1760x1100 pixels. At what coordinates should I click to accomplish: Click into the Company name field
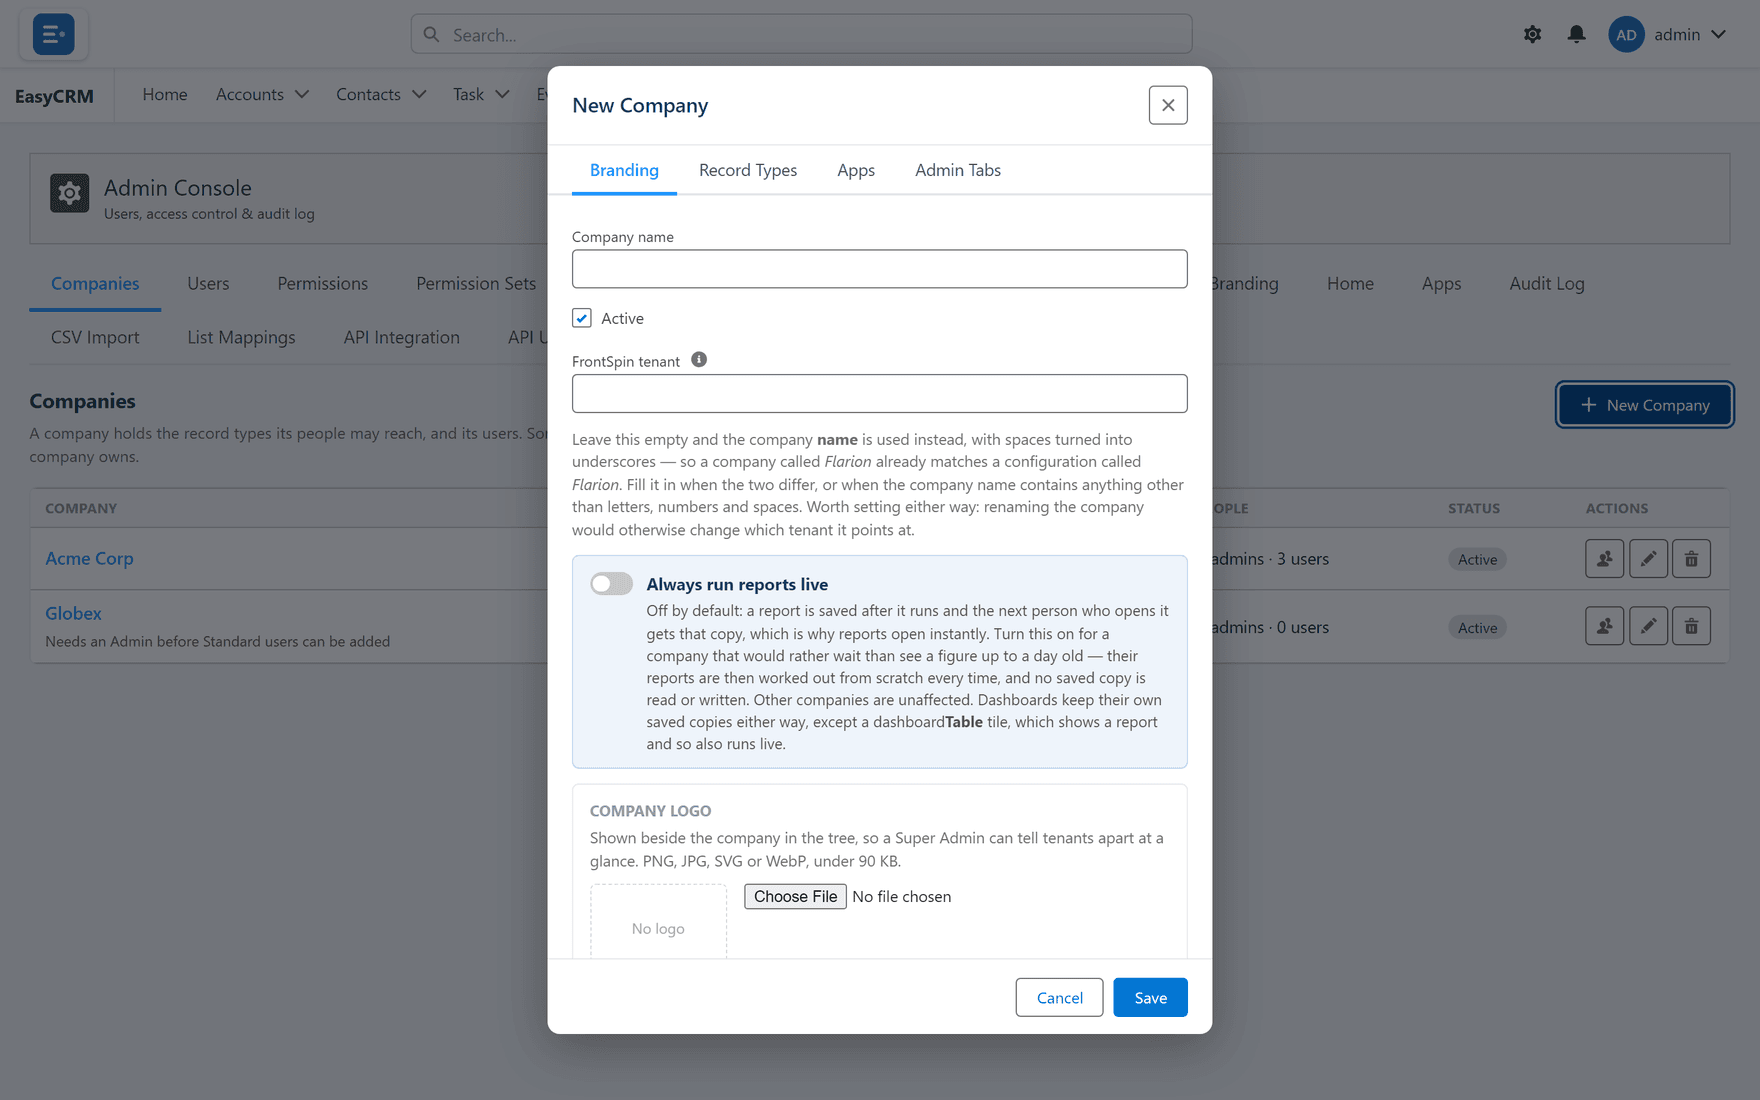(880, 269)
